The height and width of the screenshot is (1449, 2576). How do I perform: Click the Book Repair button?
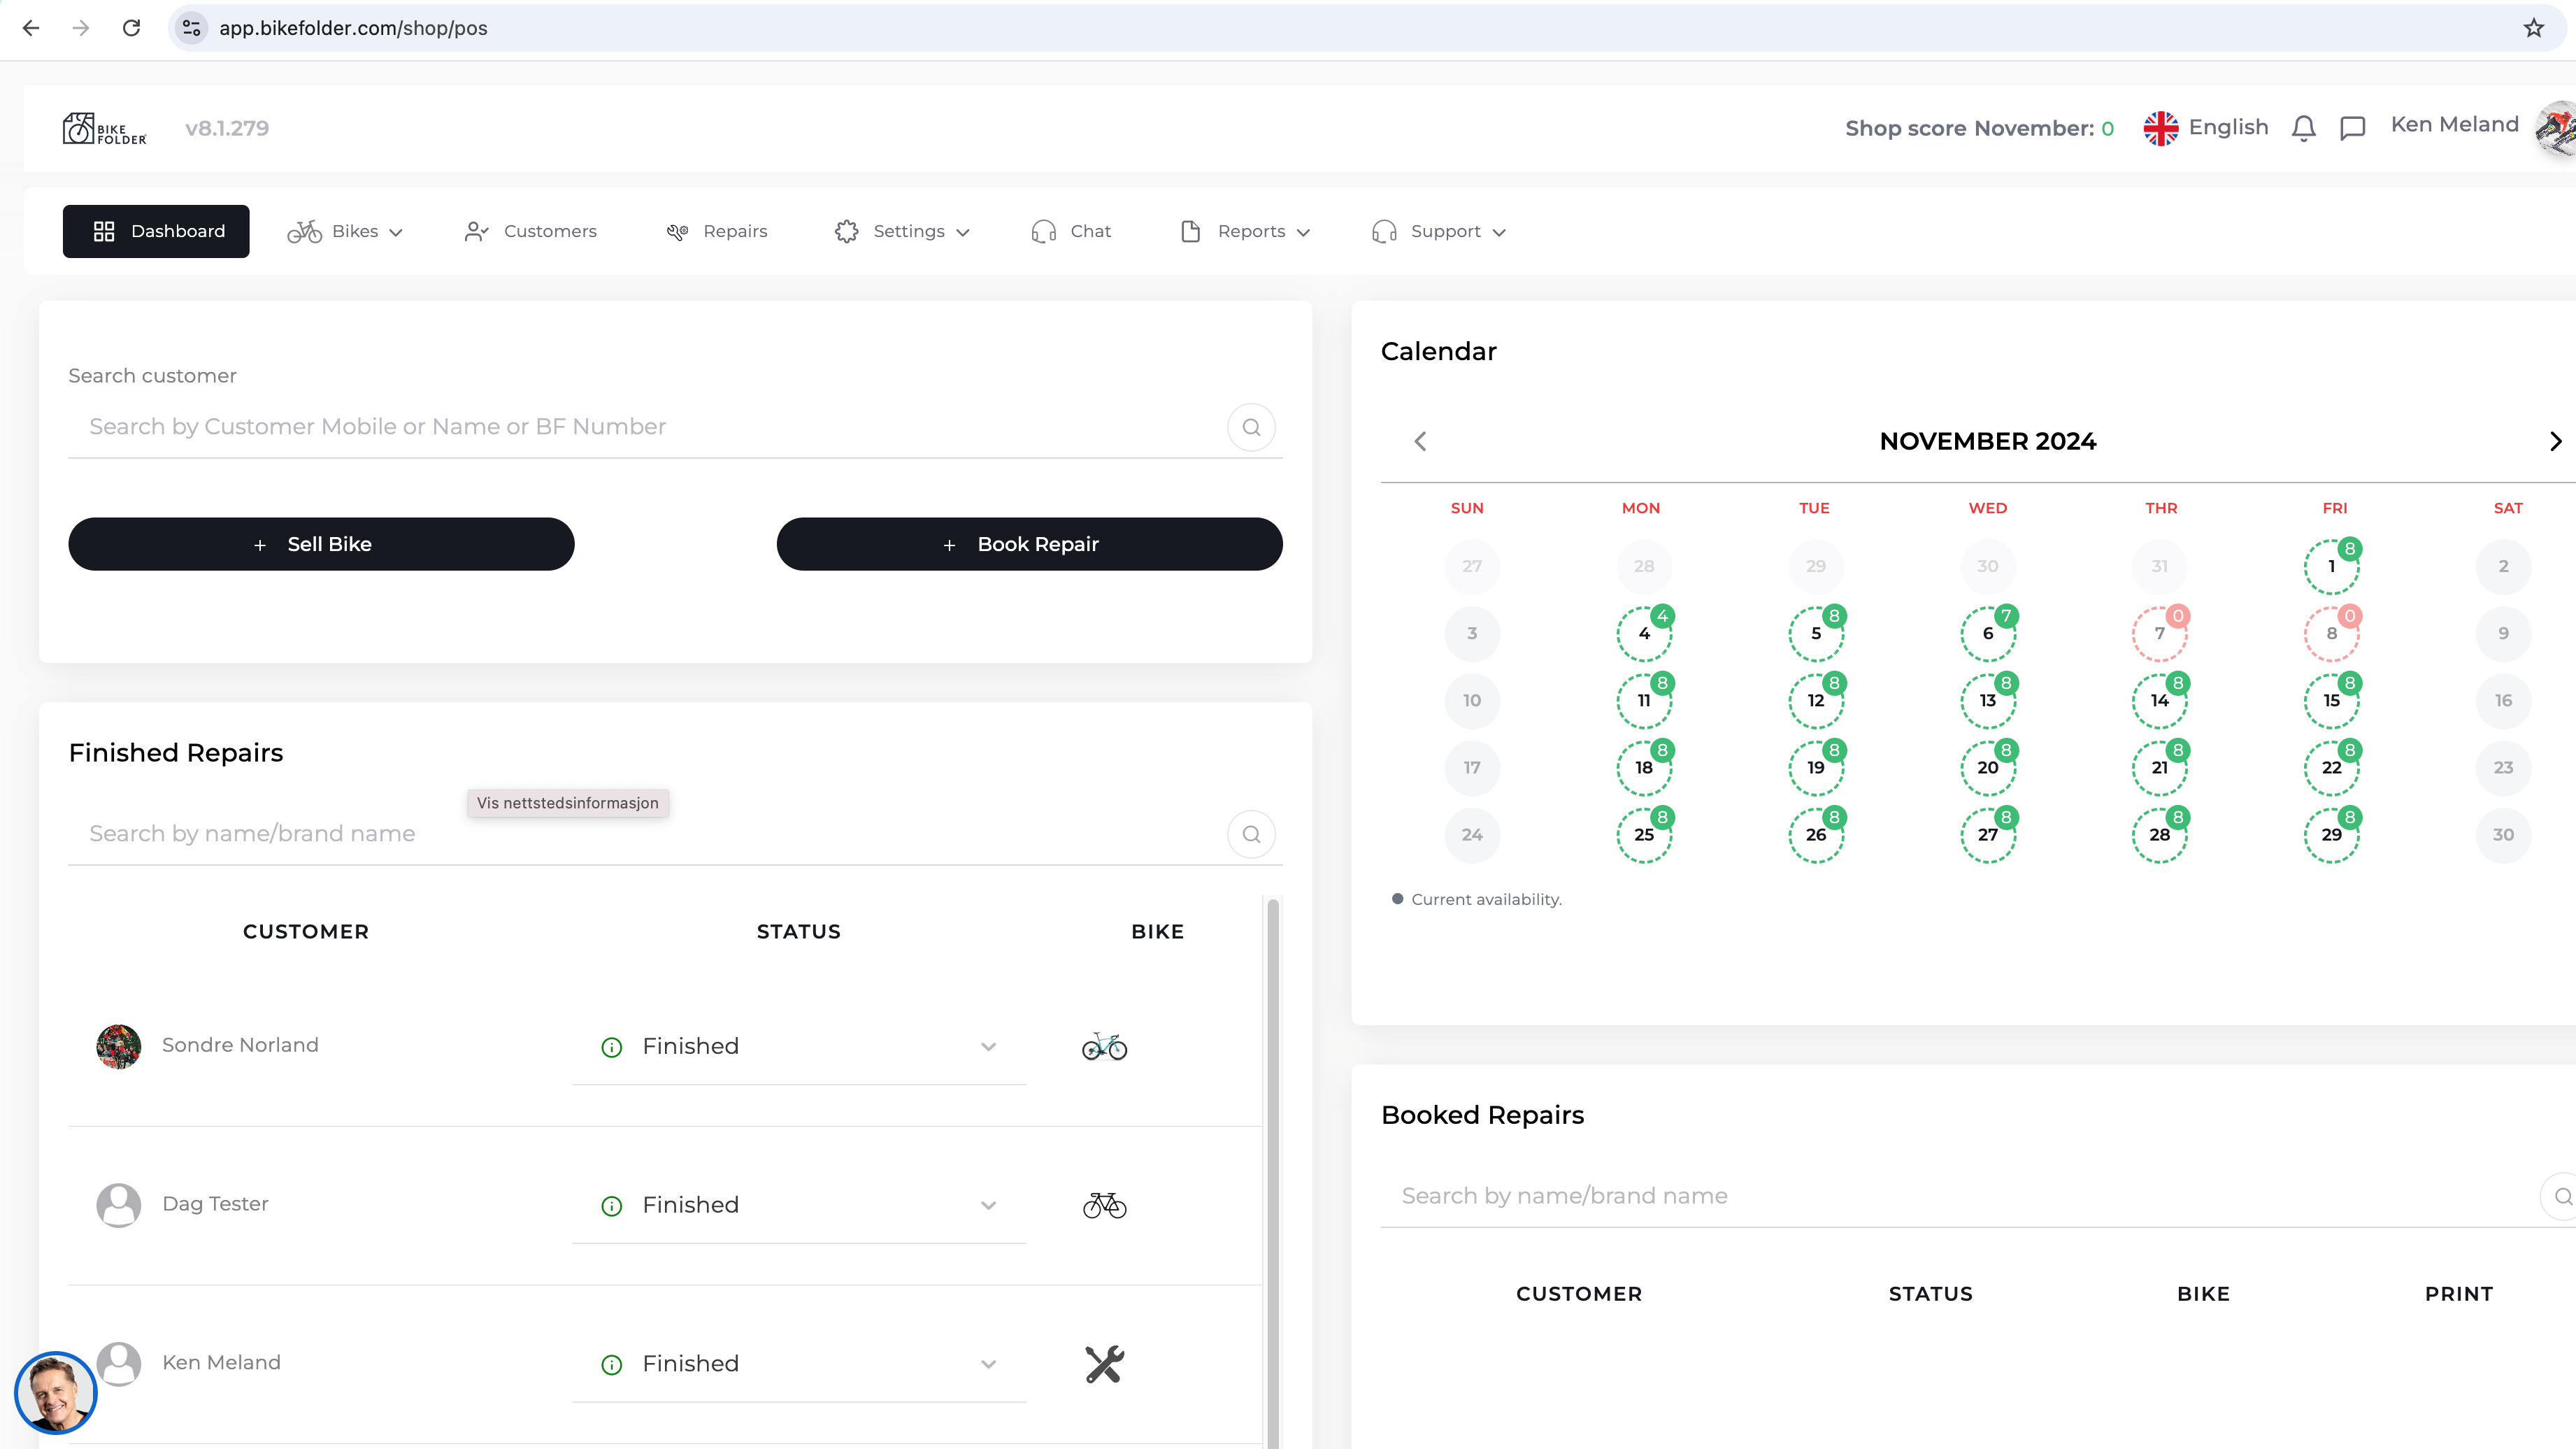click(x=1029, y=544)
